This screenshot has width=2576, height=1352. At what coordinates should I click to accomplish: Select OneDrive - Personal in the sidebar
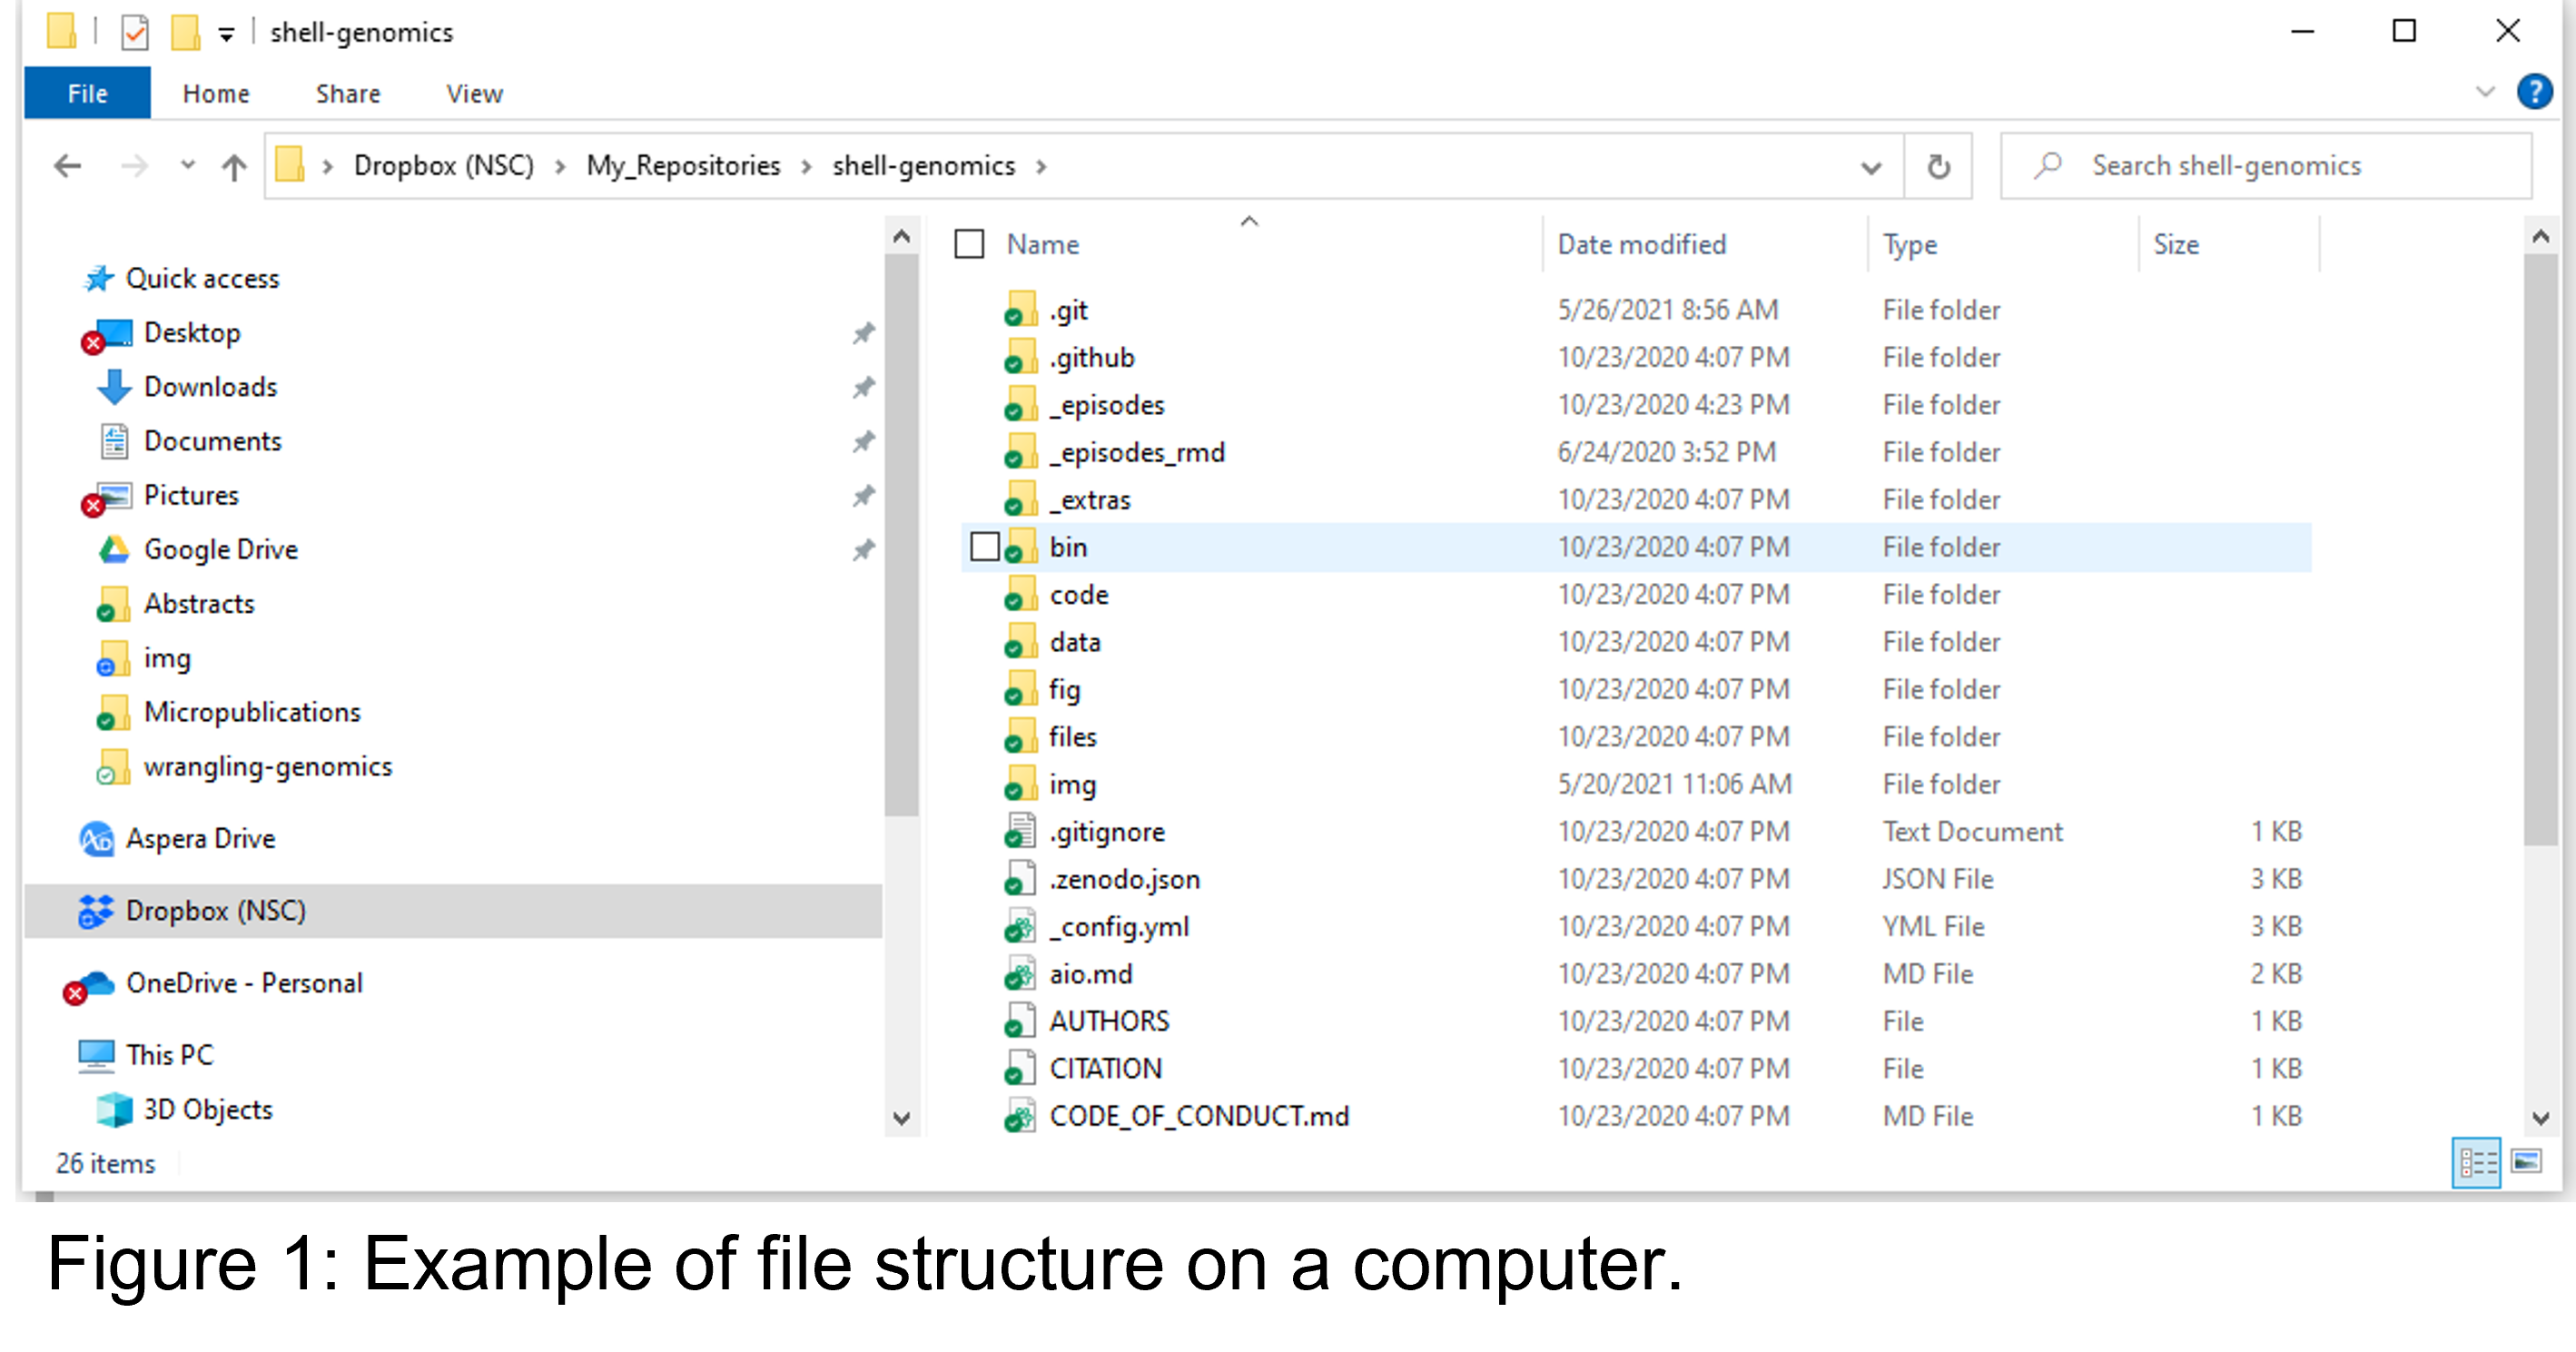point(245,983)
